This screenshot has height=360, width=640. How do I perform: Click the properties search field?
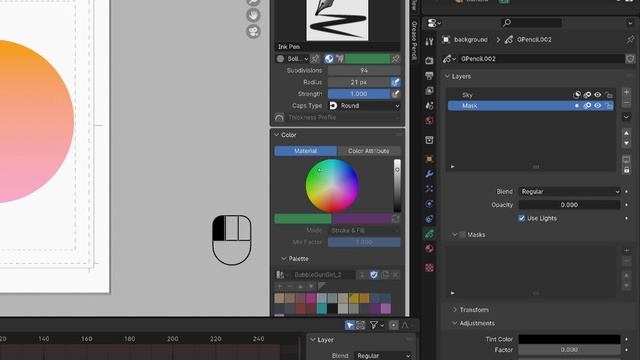point(531,23)
